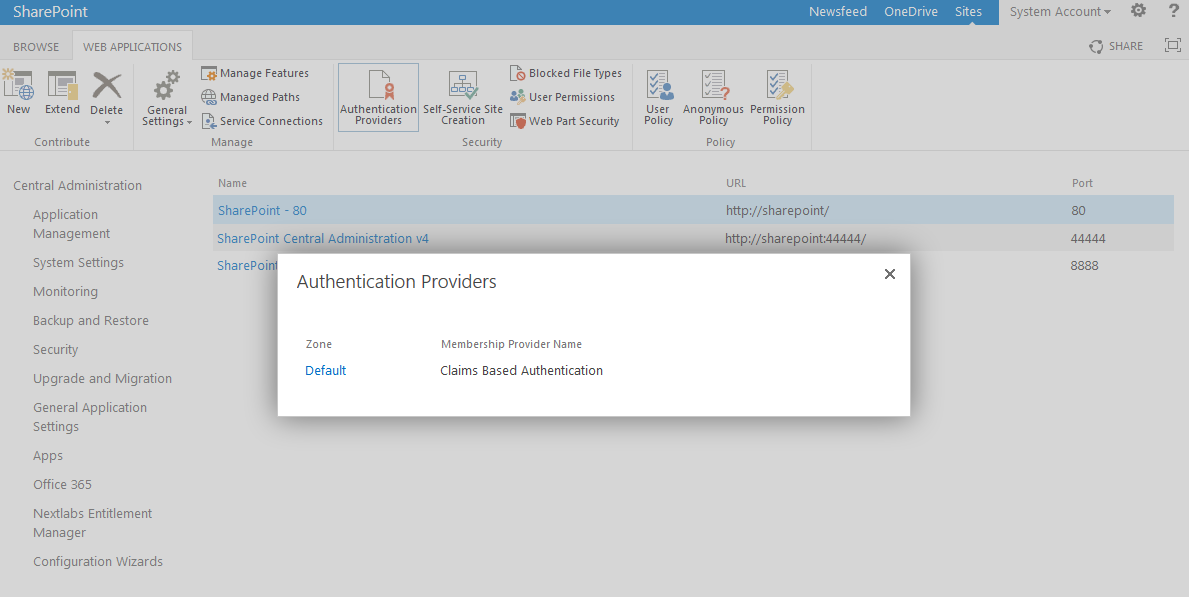
Task: Open Newsfeed in the top bar
Action: [x=838, y=11]
